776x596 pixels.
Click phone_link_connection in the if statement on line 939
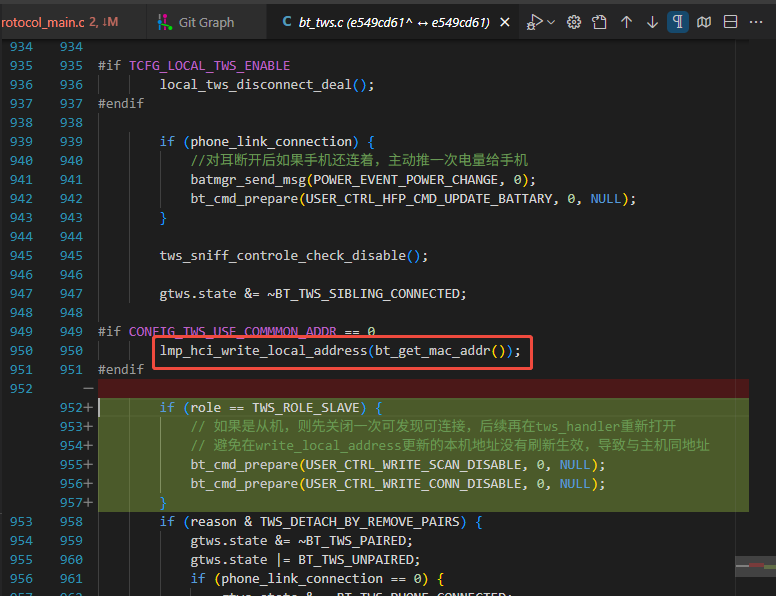click(x=271, y=142)
